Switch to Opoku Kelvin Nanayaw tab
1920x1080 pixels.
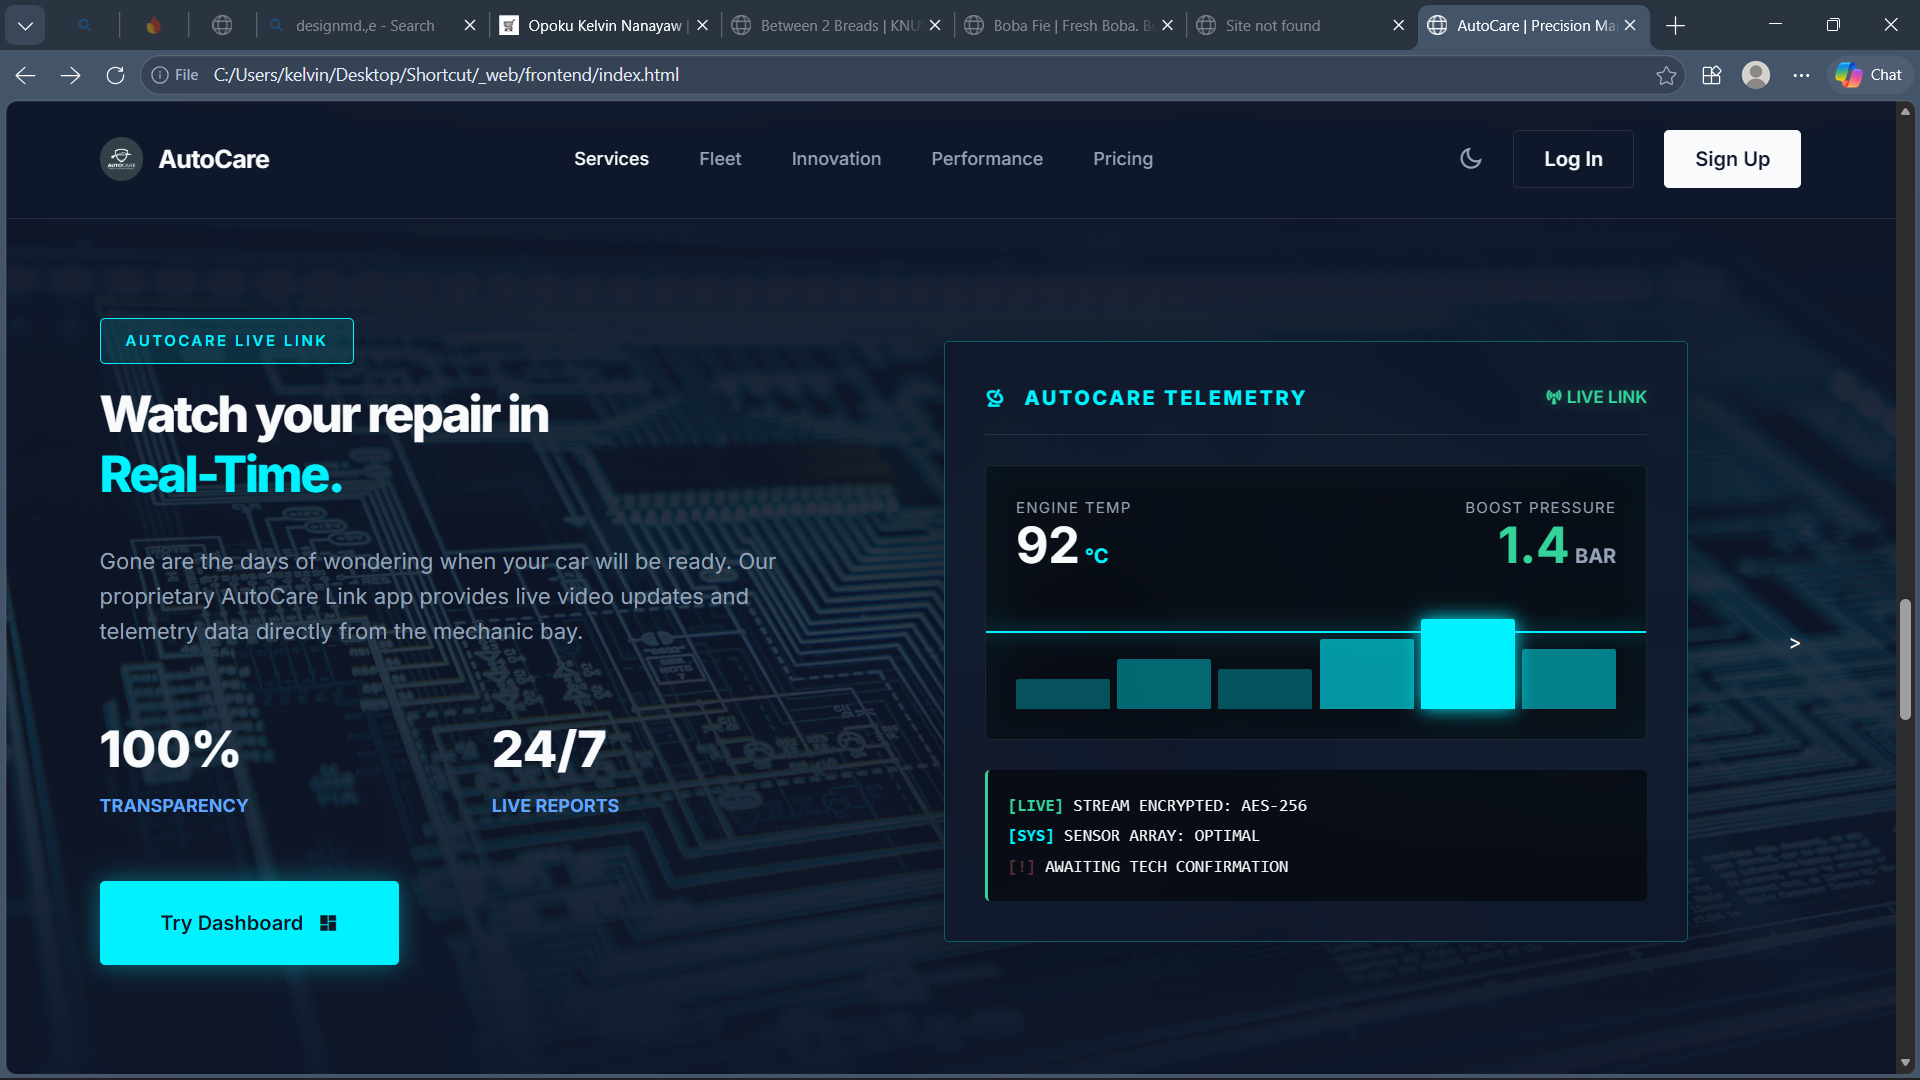pos(603,26)
